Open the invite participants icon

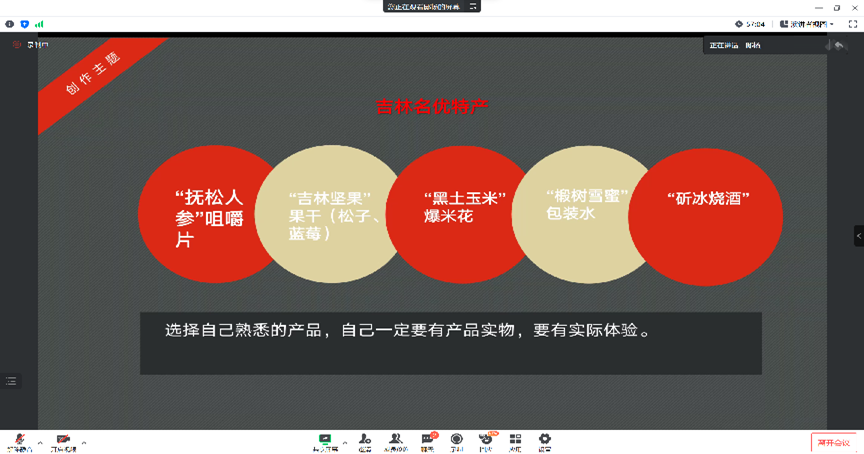click(x=365, y=442)
